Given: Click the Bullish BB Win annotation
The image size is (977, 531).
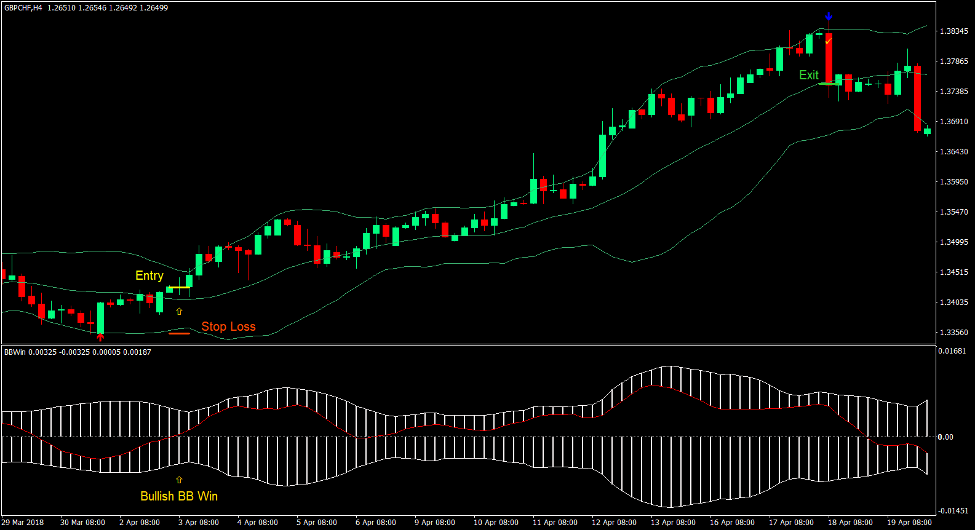Looking at the screenshot, I should pyautogui.click(x=179, y=495).
